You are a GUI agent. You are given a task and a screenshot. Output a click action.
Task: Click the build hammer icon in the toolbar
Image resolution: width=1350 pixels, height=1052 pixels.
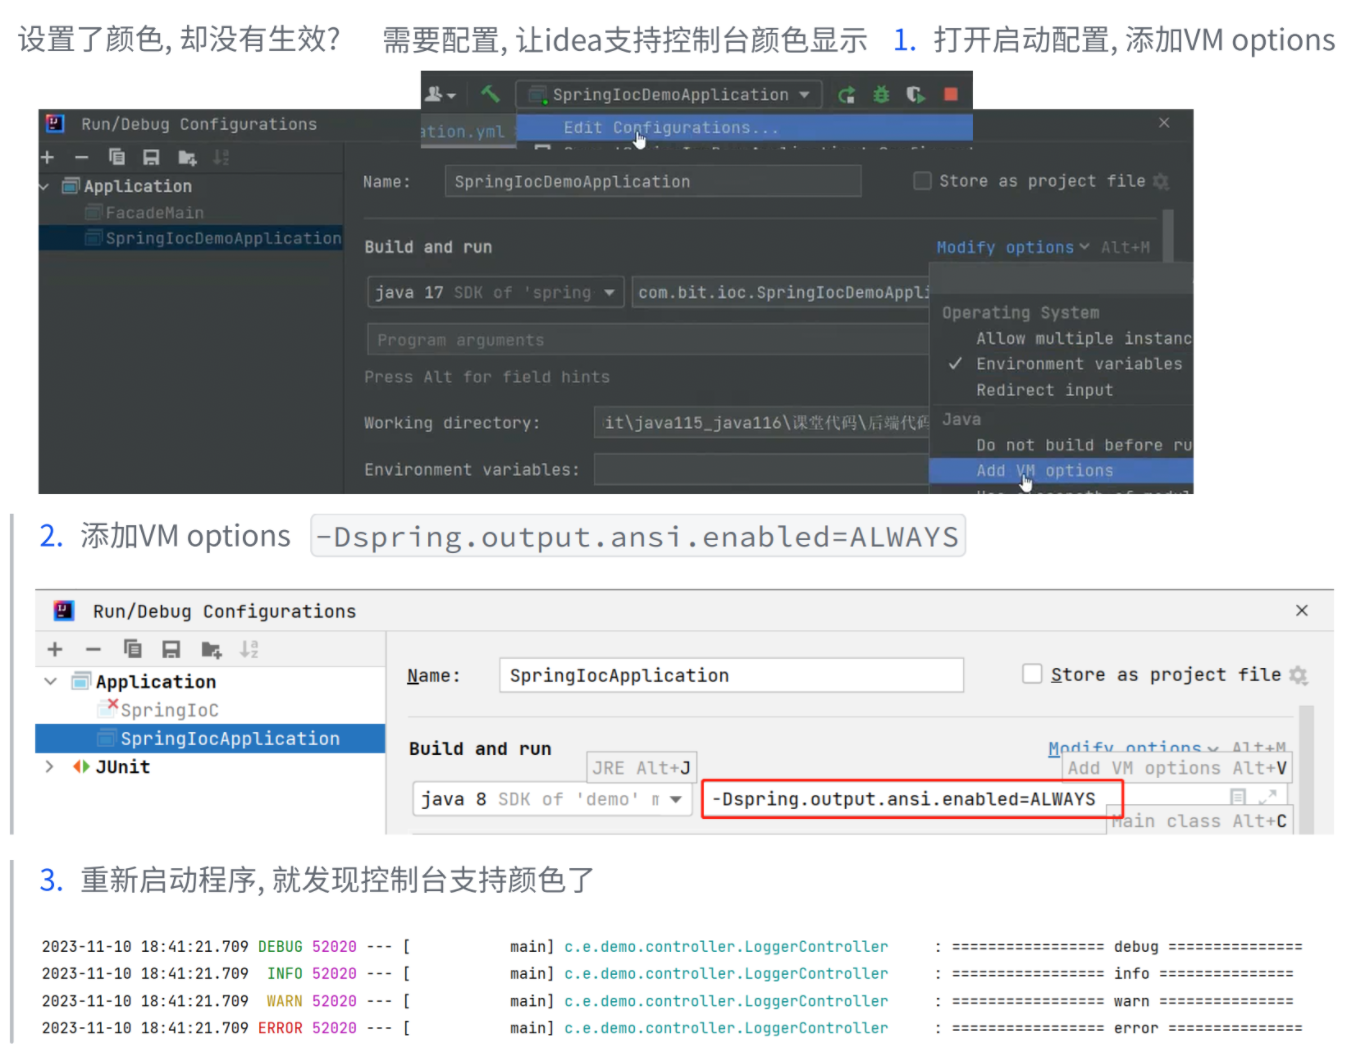490,93
